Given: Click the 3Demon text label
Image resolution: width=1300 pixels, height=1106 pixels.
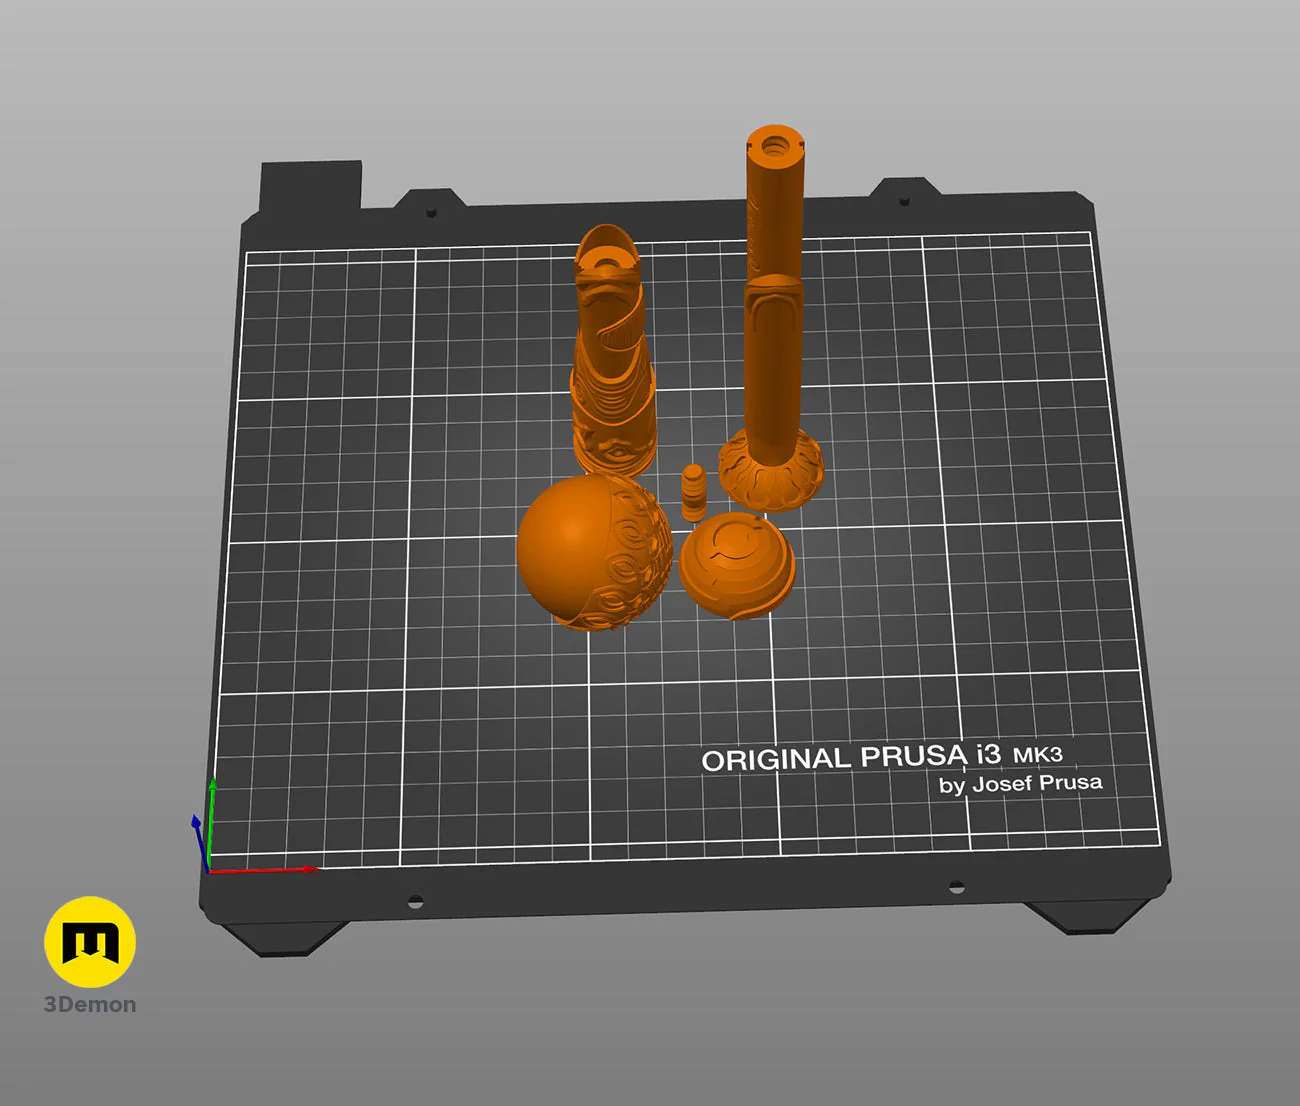Looking at the screenshot, I should tap(90, 1004).
